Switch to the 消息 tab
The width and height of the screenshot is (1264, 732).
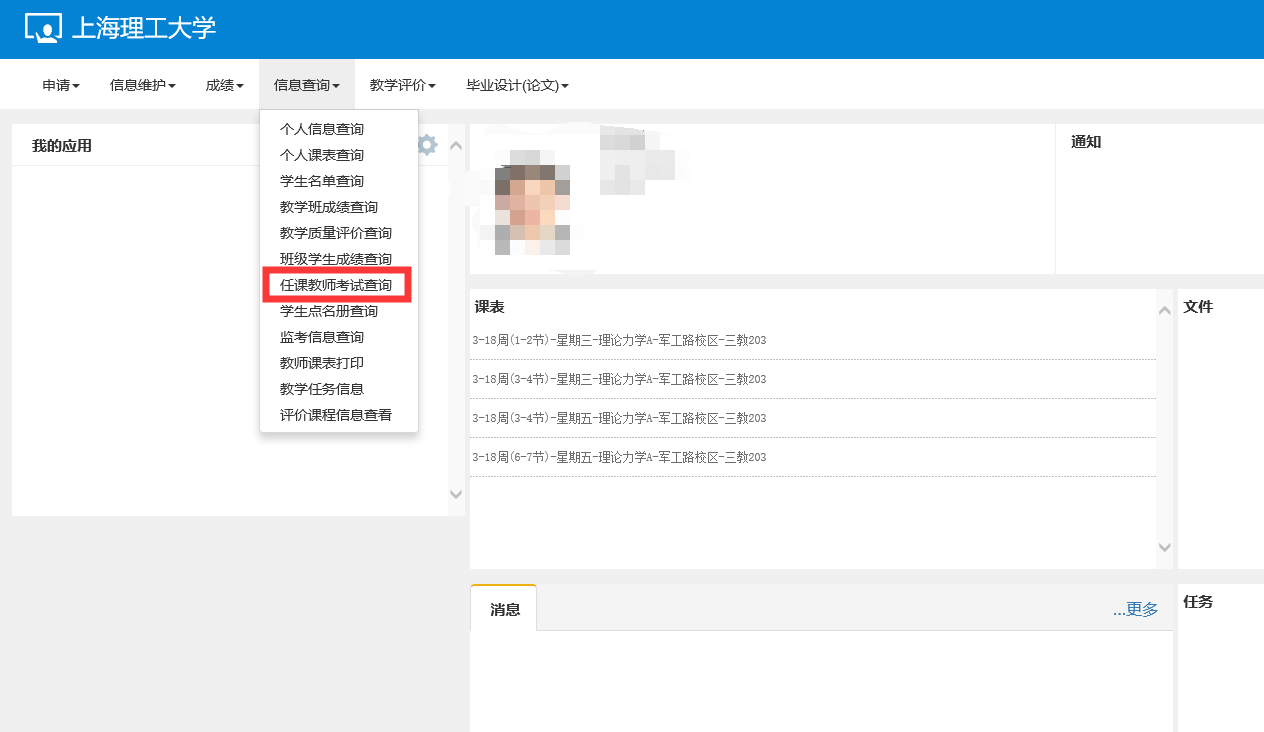point(505,609)
